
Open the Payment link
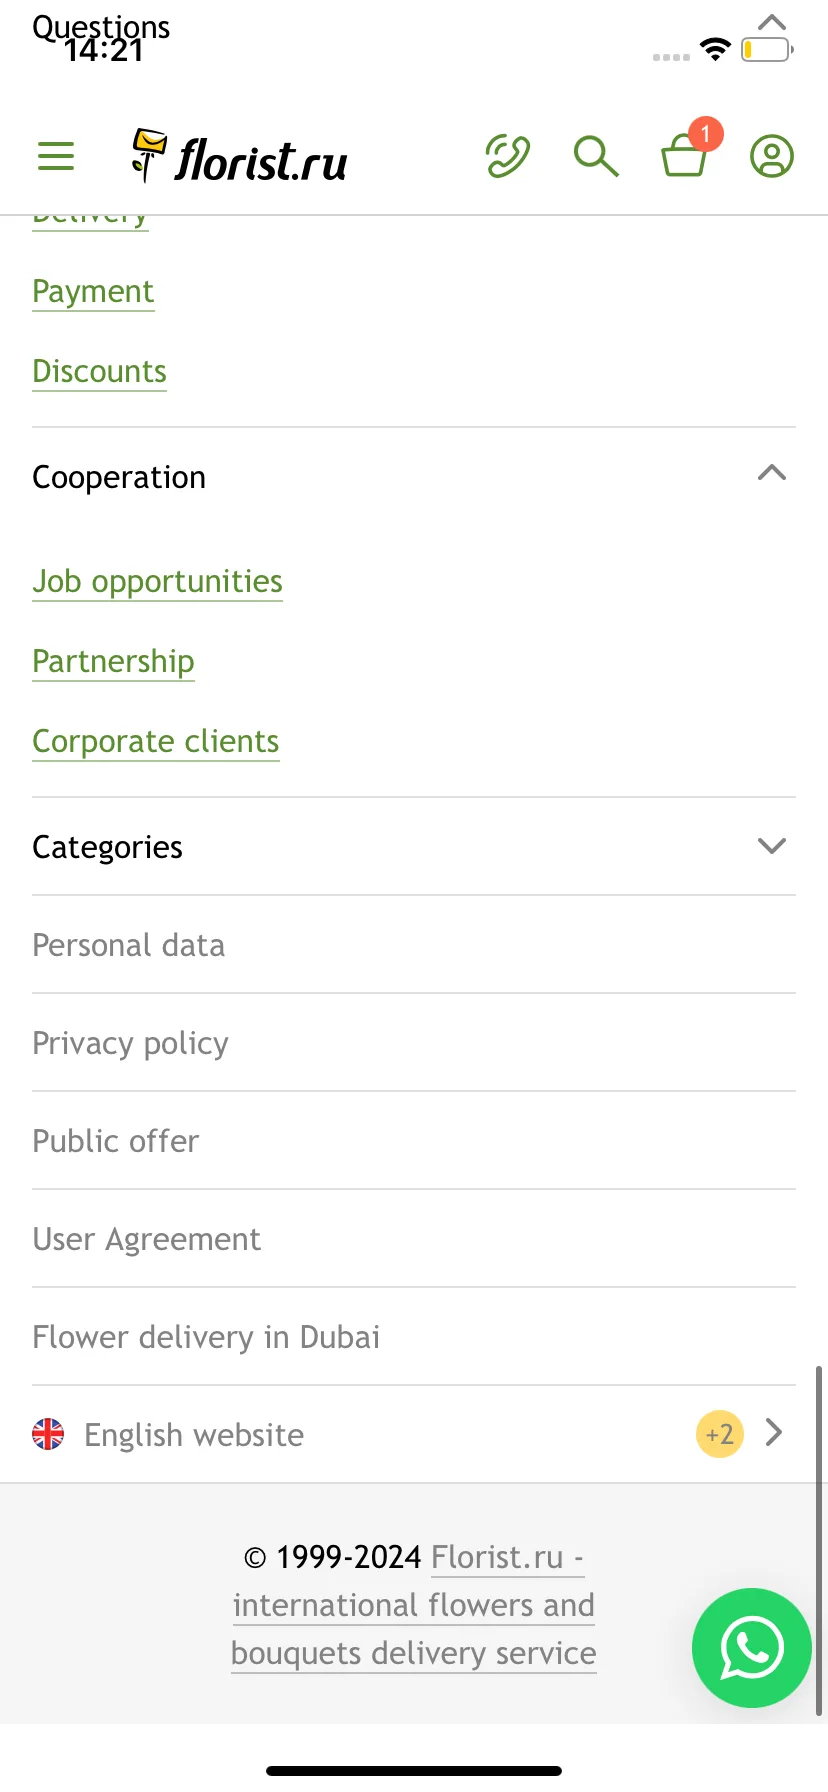pos(93,291)
